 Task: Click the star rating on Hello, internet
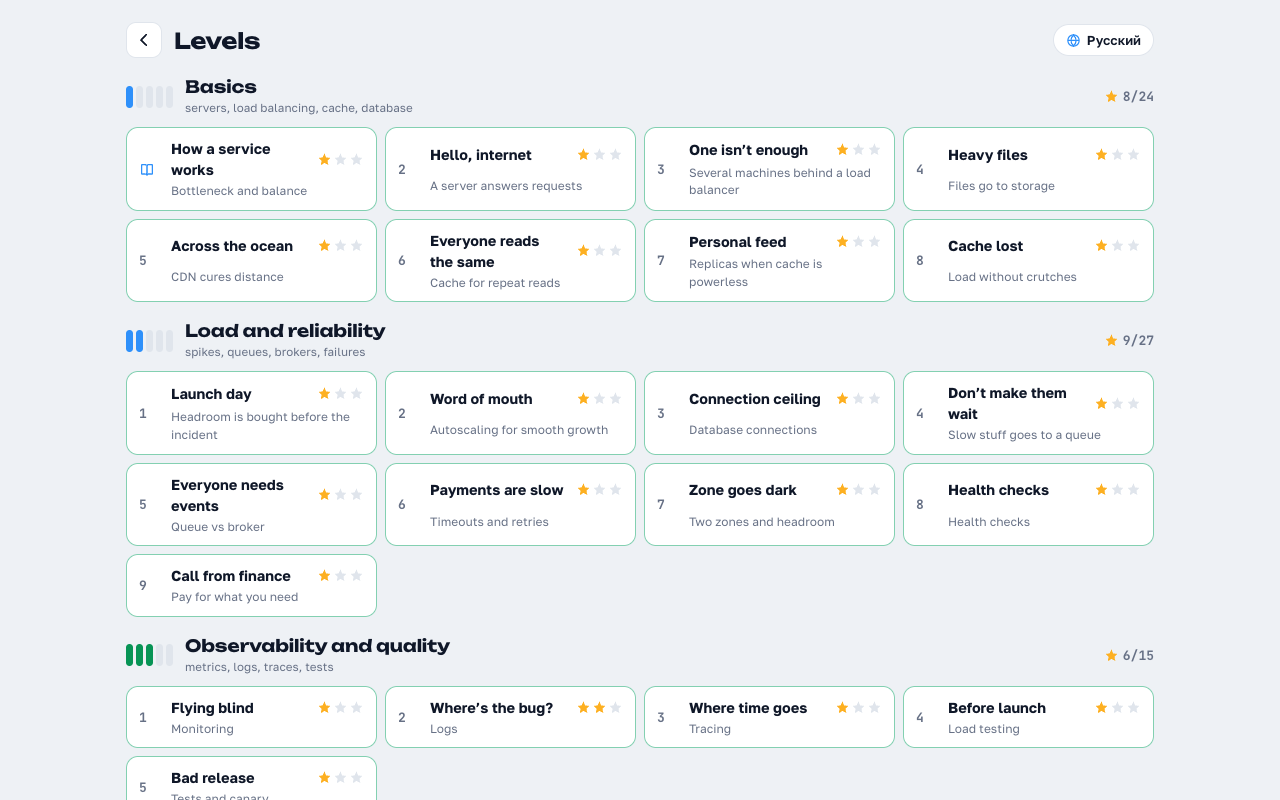click(x=599, y=155)
